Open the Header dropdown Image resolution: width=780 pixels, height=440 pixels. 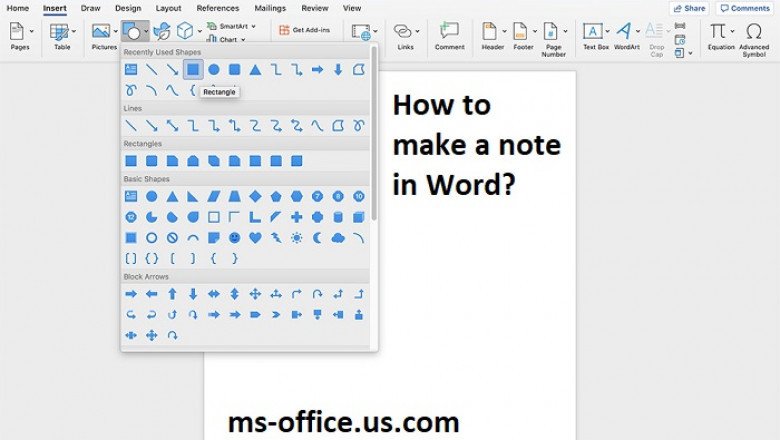click(504, 31)
